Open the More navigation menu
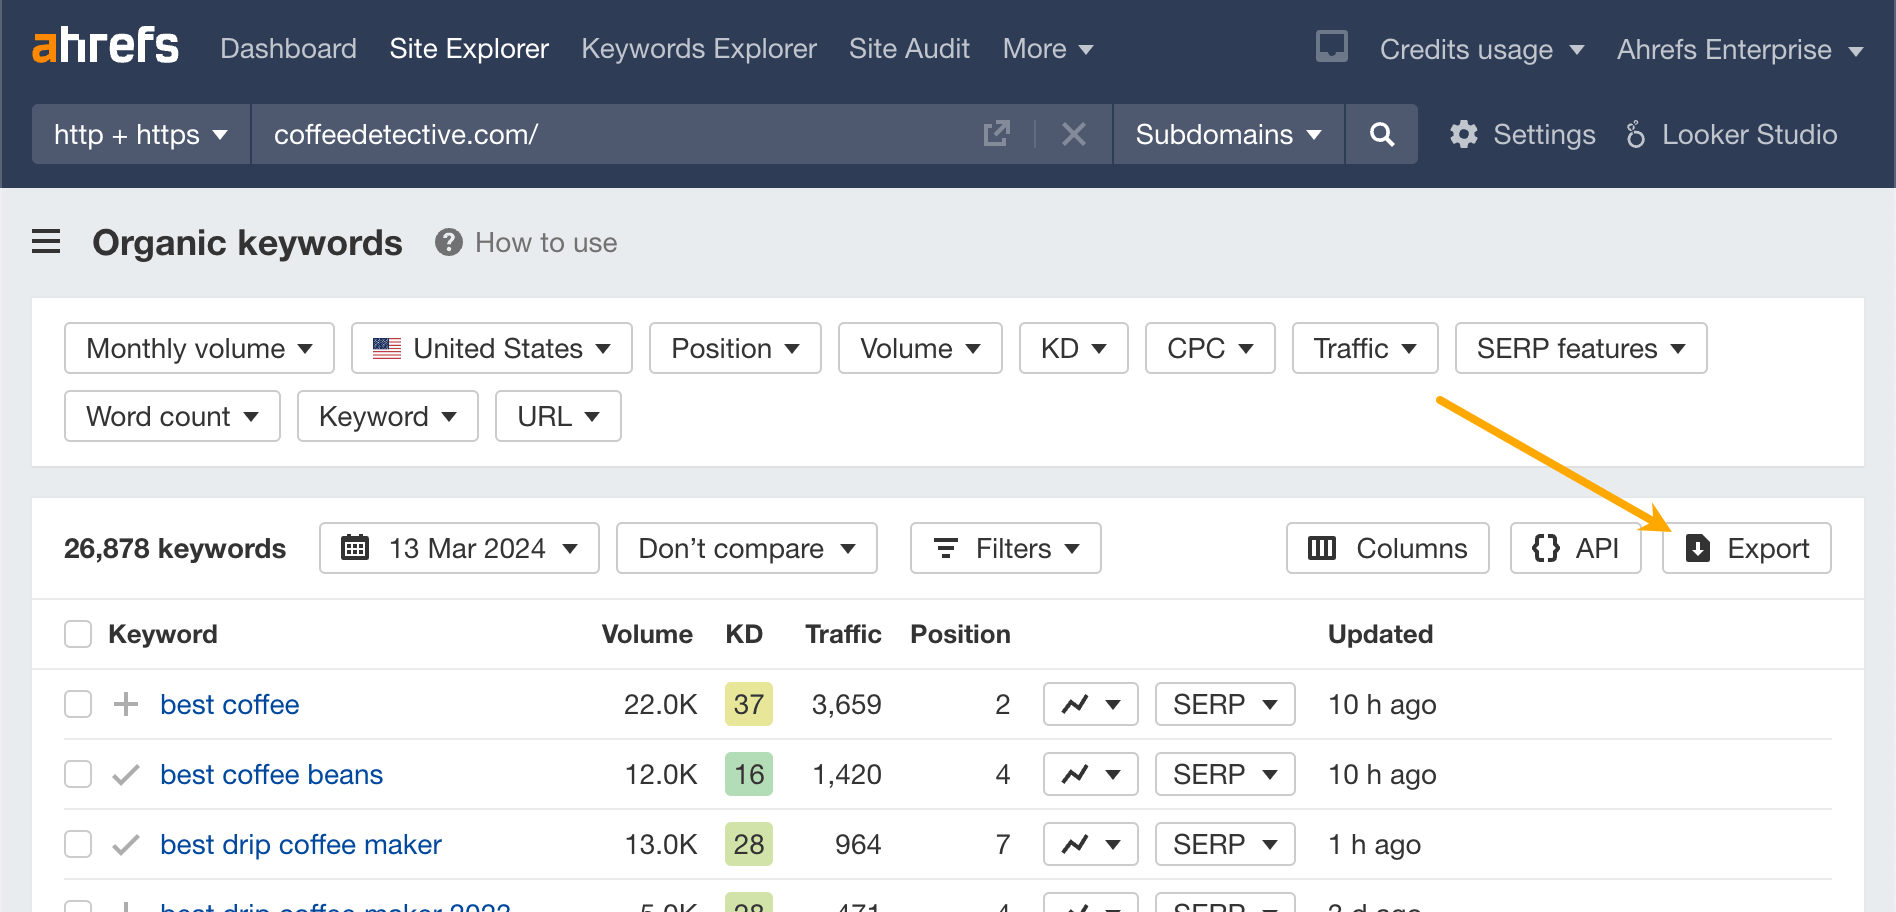The height and width of the screenshot is (912, 1896). click(x=1047, y=48)
